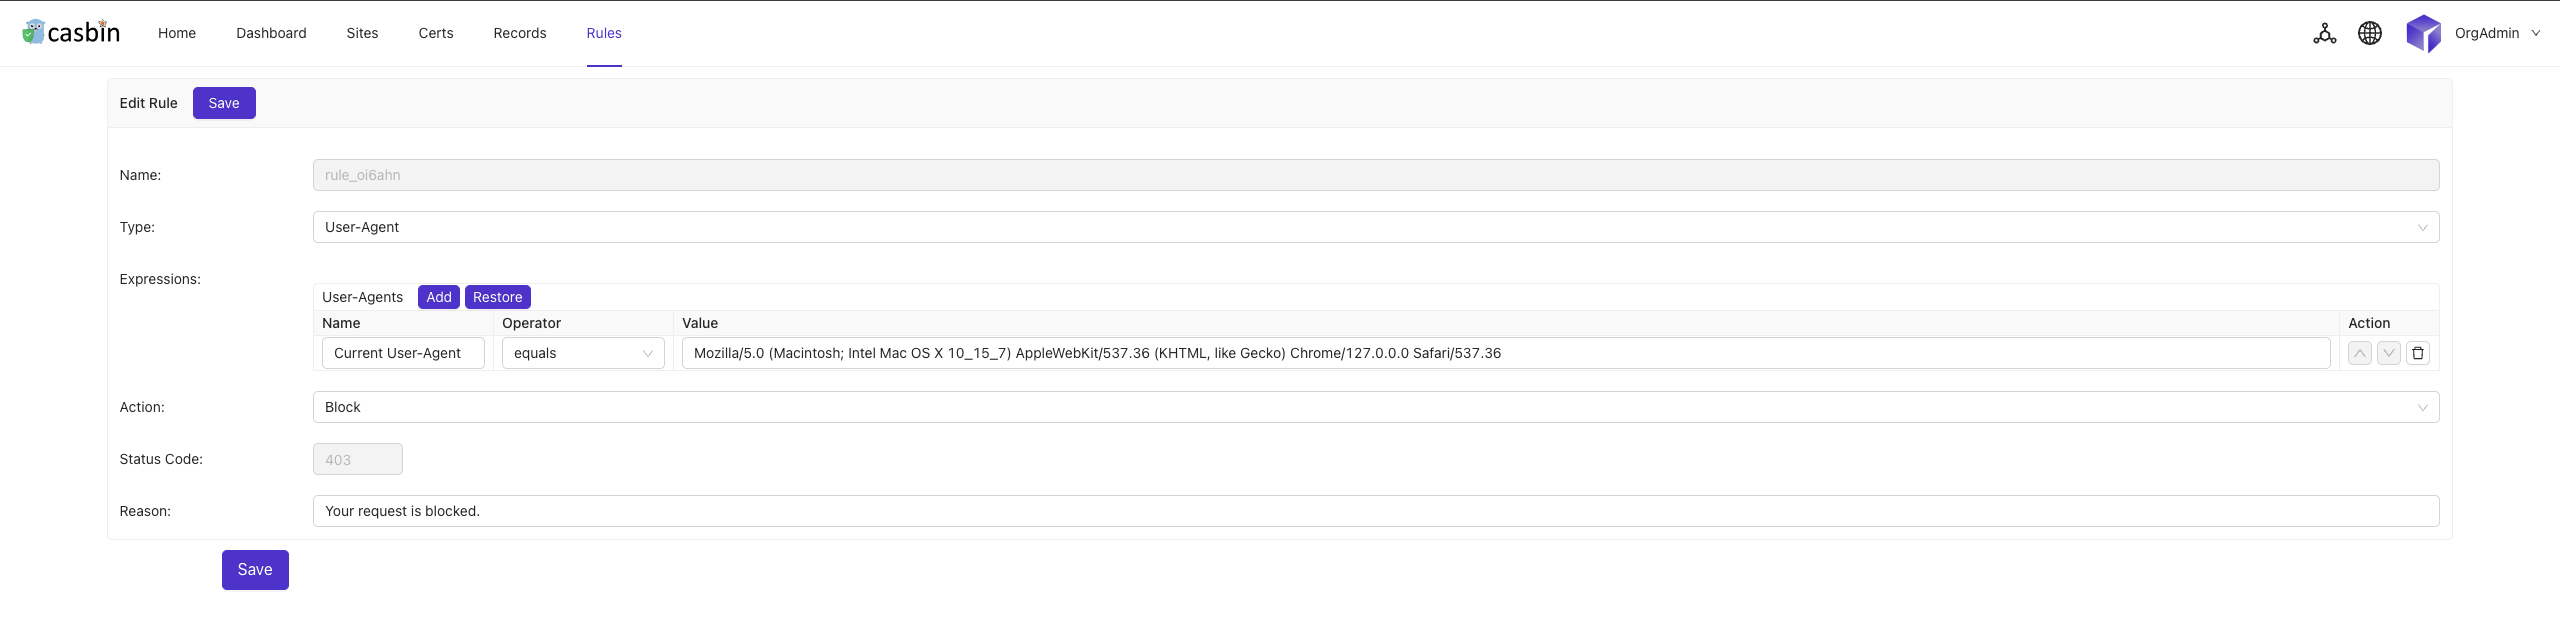Add a new User-Agents expression
Image resolution: width=2560 pixels, height=637 pixels.
coord(438,297)
